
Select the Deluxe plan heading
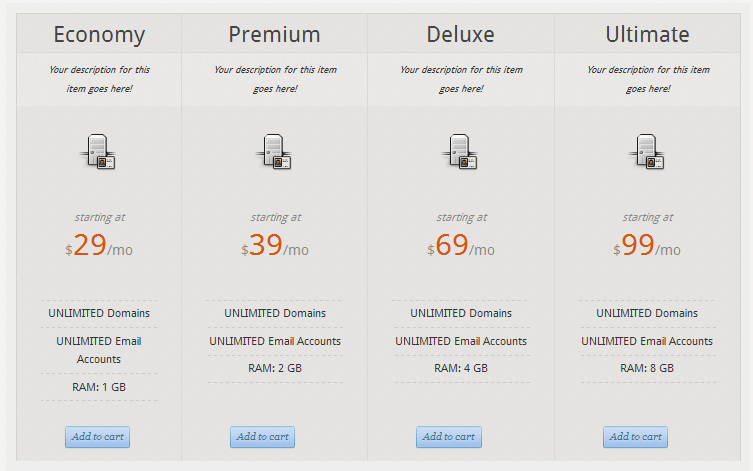point(461,35)
